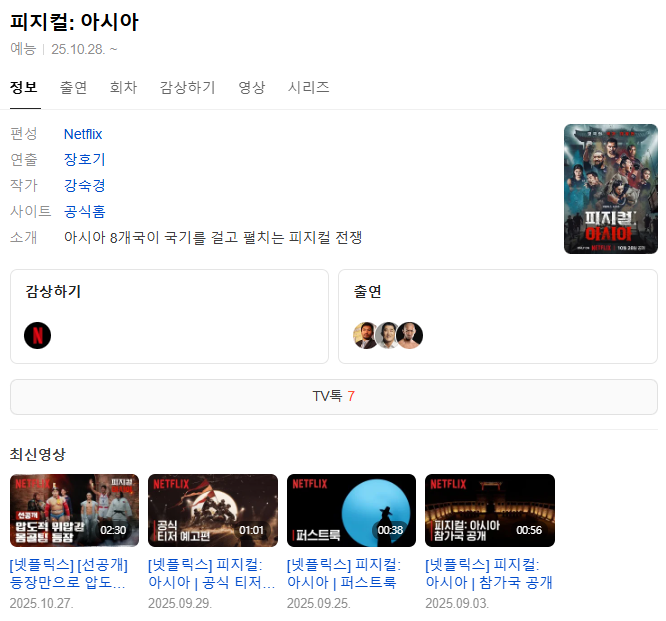Switch to the 출연 tab

click(x=73, y=87)
